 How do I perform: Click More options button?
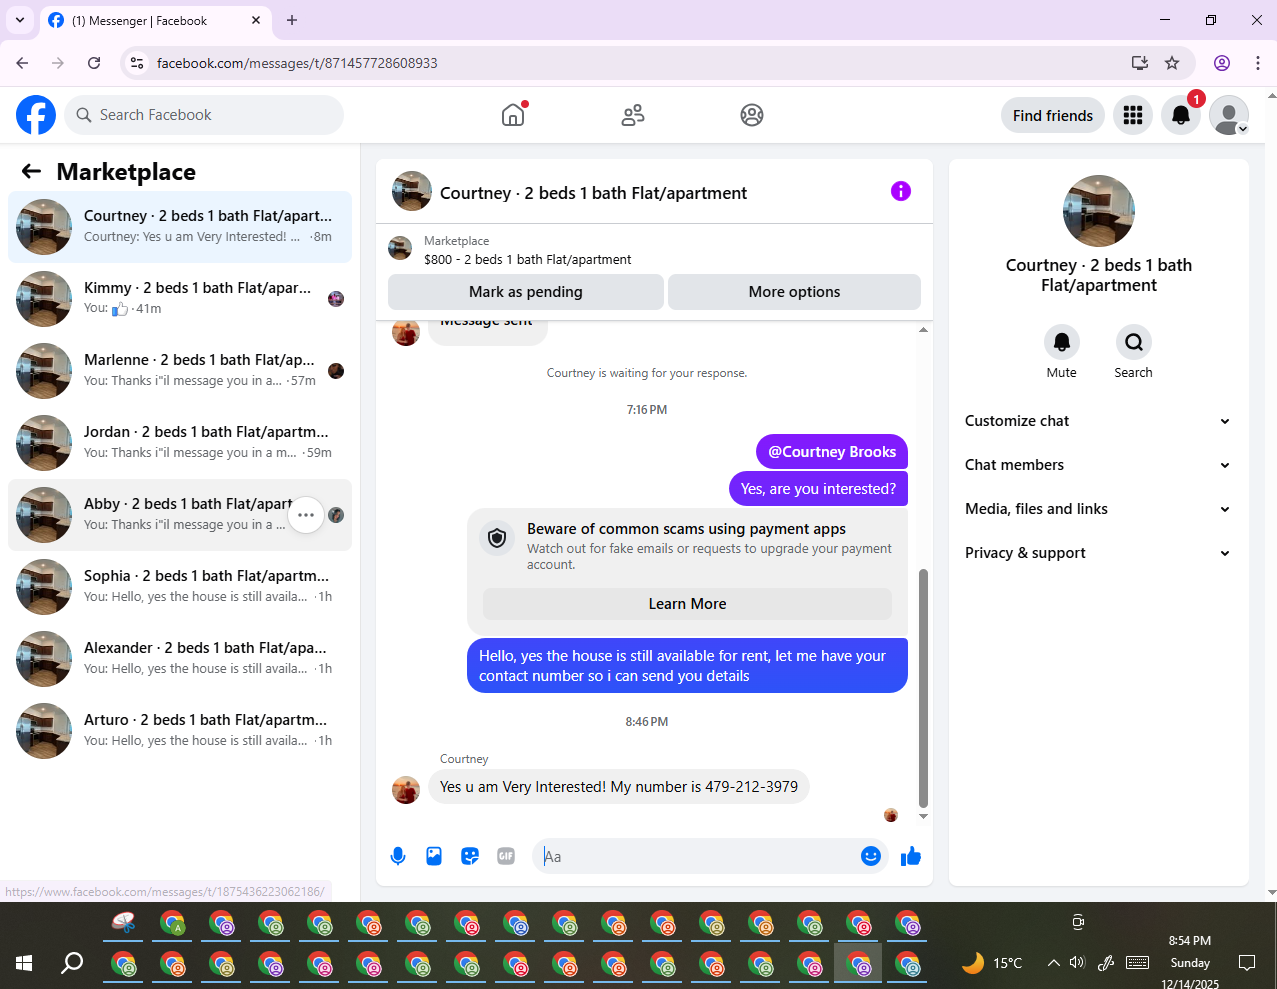pyautogui.click(x=794, y=292)
